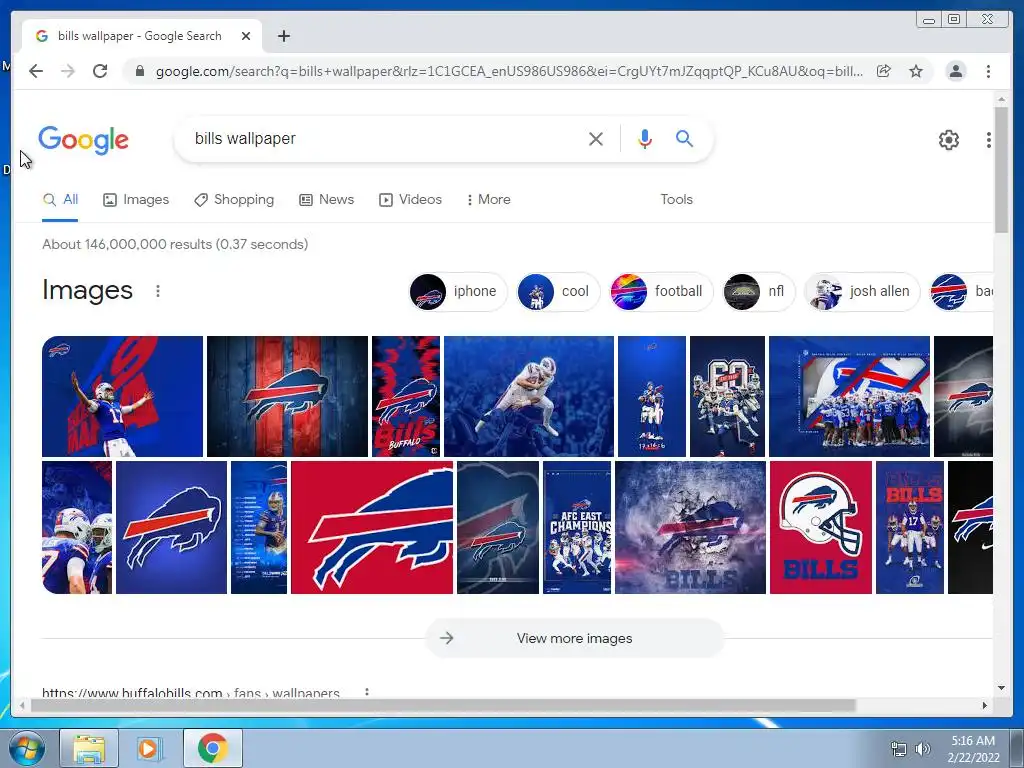The width and height of the screenshot is (1024, 768).
Task: Open Windows Media Player from taskbar
Action: coord(149,748)
